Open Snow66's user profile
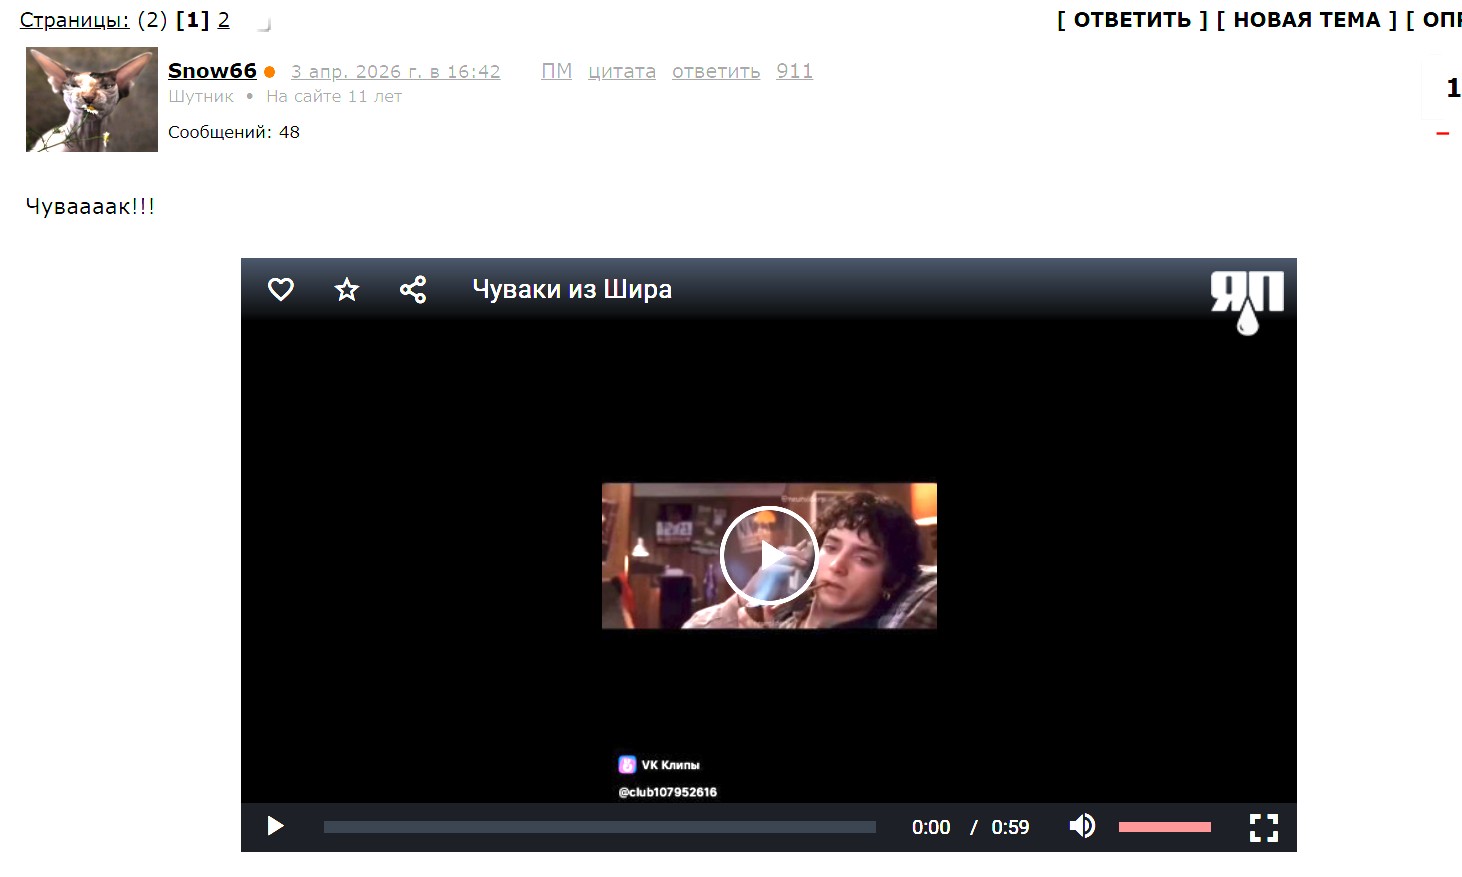1462x877 pixels. (212, 71)
